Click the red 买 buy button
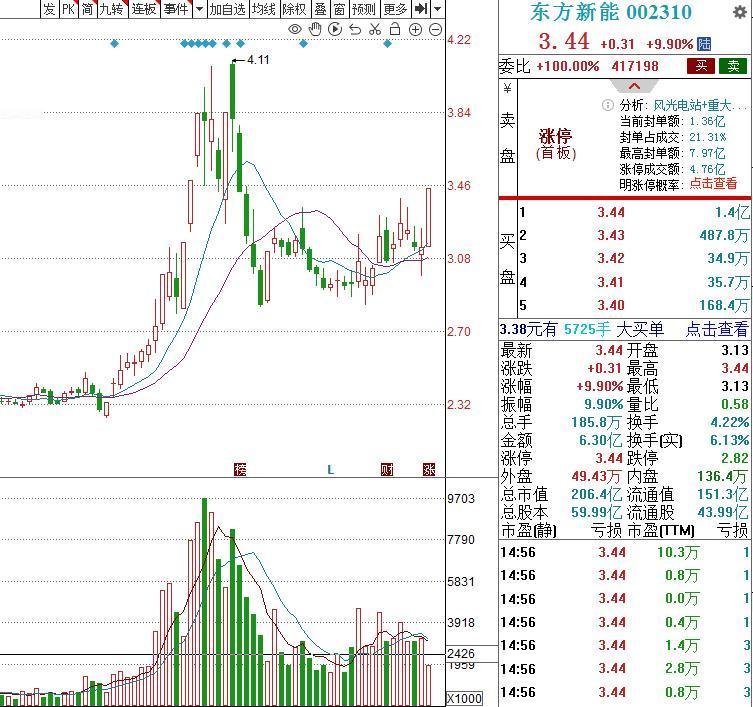The height and width of the screenshot is (707, 753). tap(701, 66)
